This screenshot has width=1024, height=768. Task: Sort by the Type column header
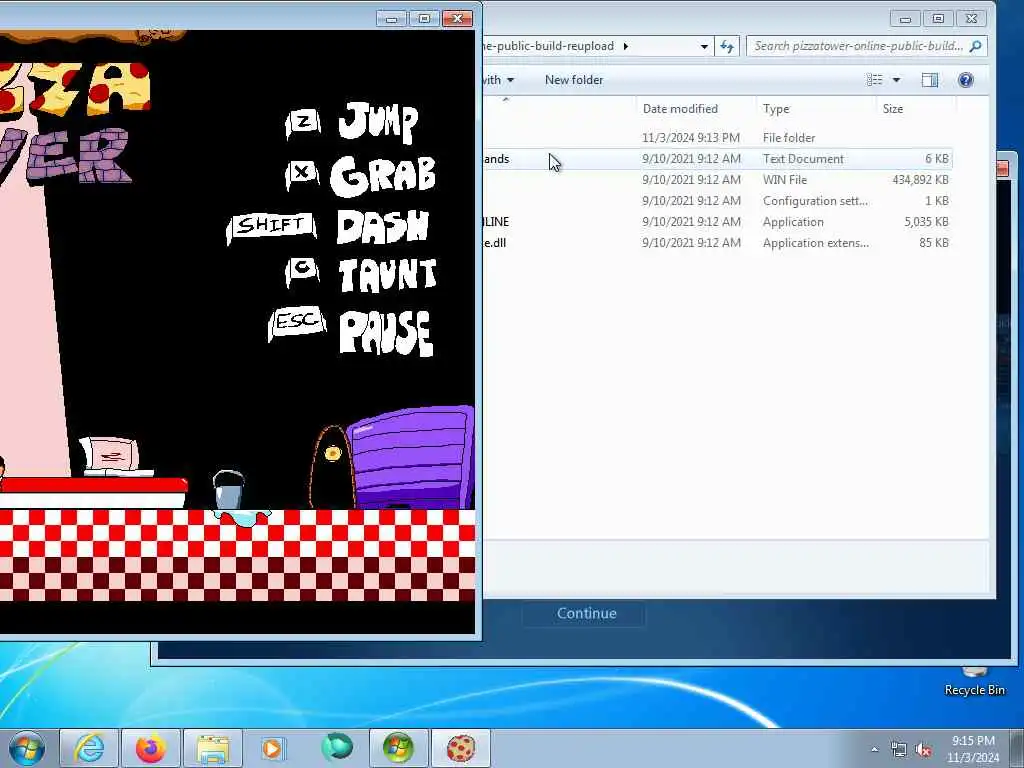776,108
